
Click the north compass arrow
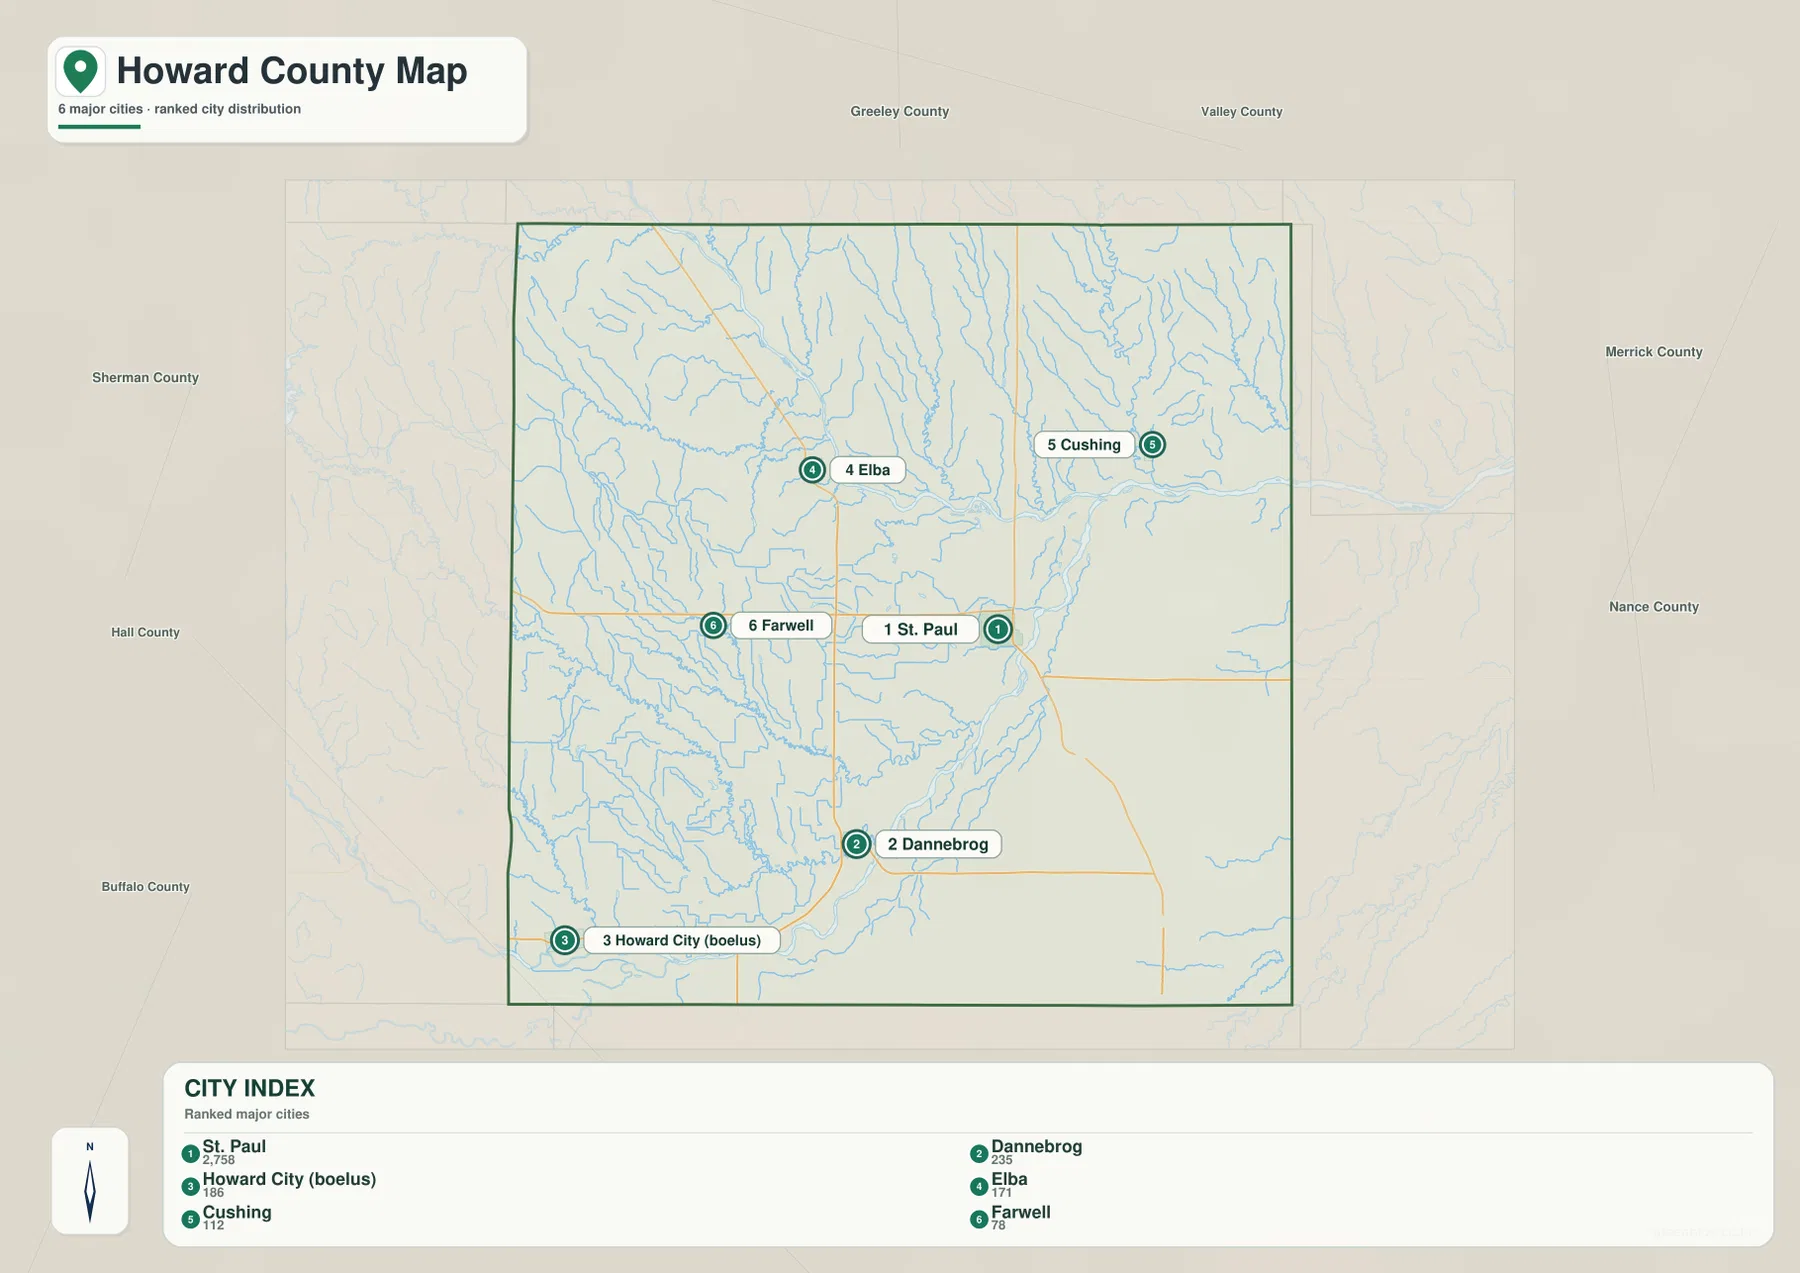[90, 1190]
